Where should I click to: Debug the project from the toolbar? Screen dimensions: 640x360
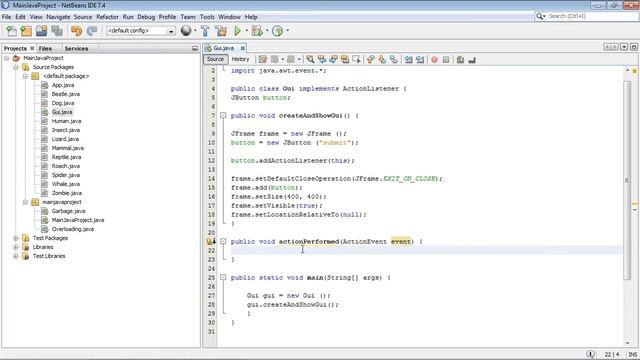click(257, 31)
